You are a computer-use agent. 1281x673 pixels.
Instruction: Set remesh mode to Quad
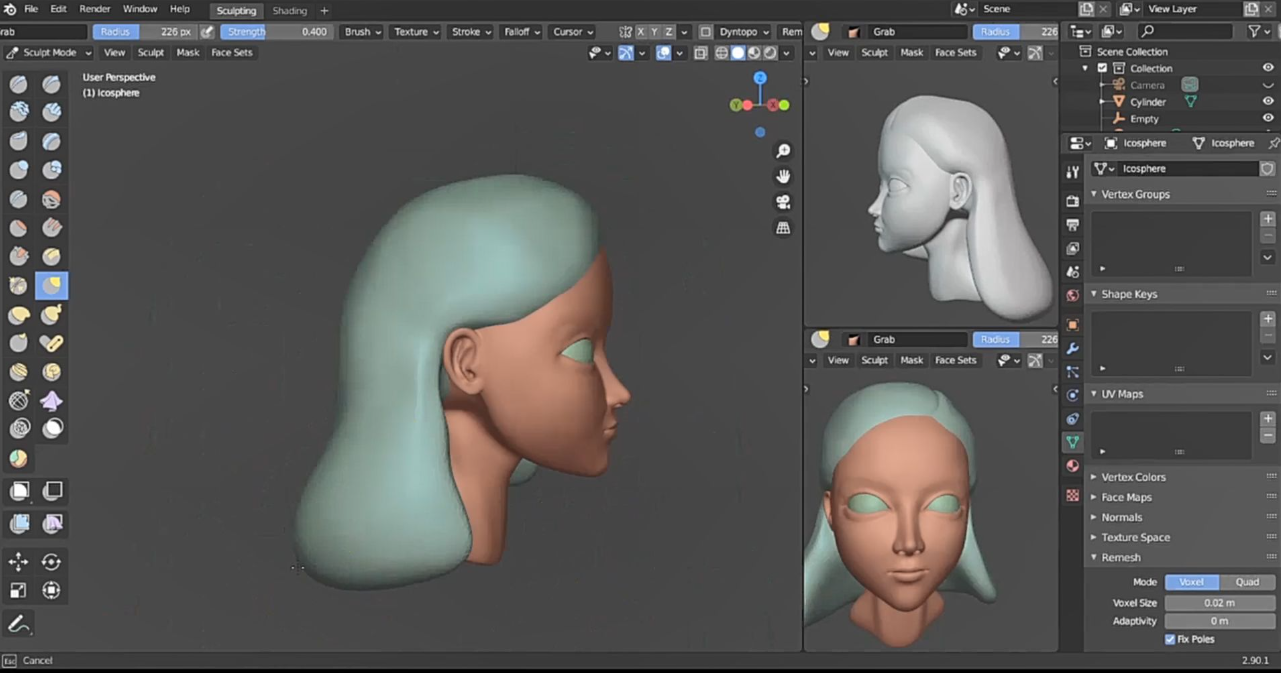1247,582
